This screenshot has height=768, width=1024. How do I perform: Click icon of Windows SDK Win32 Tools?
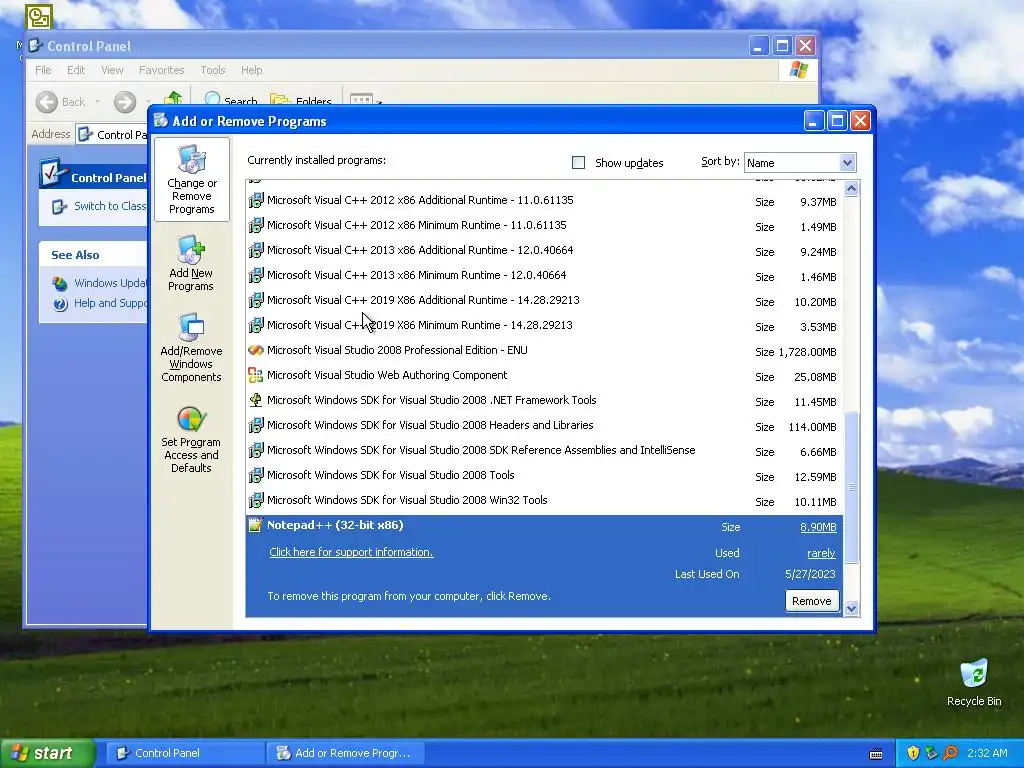[255, 500]
